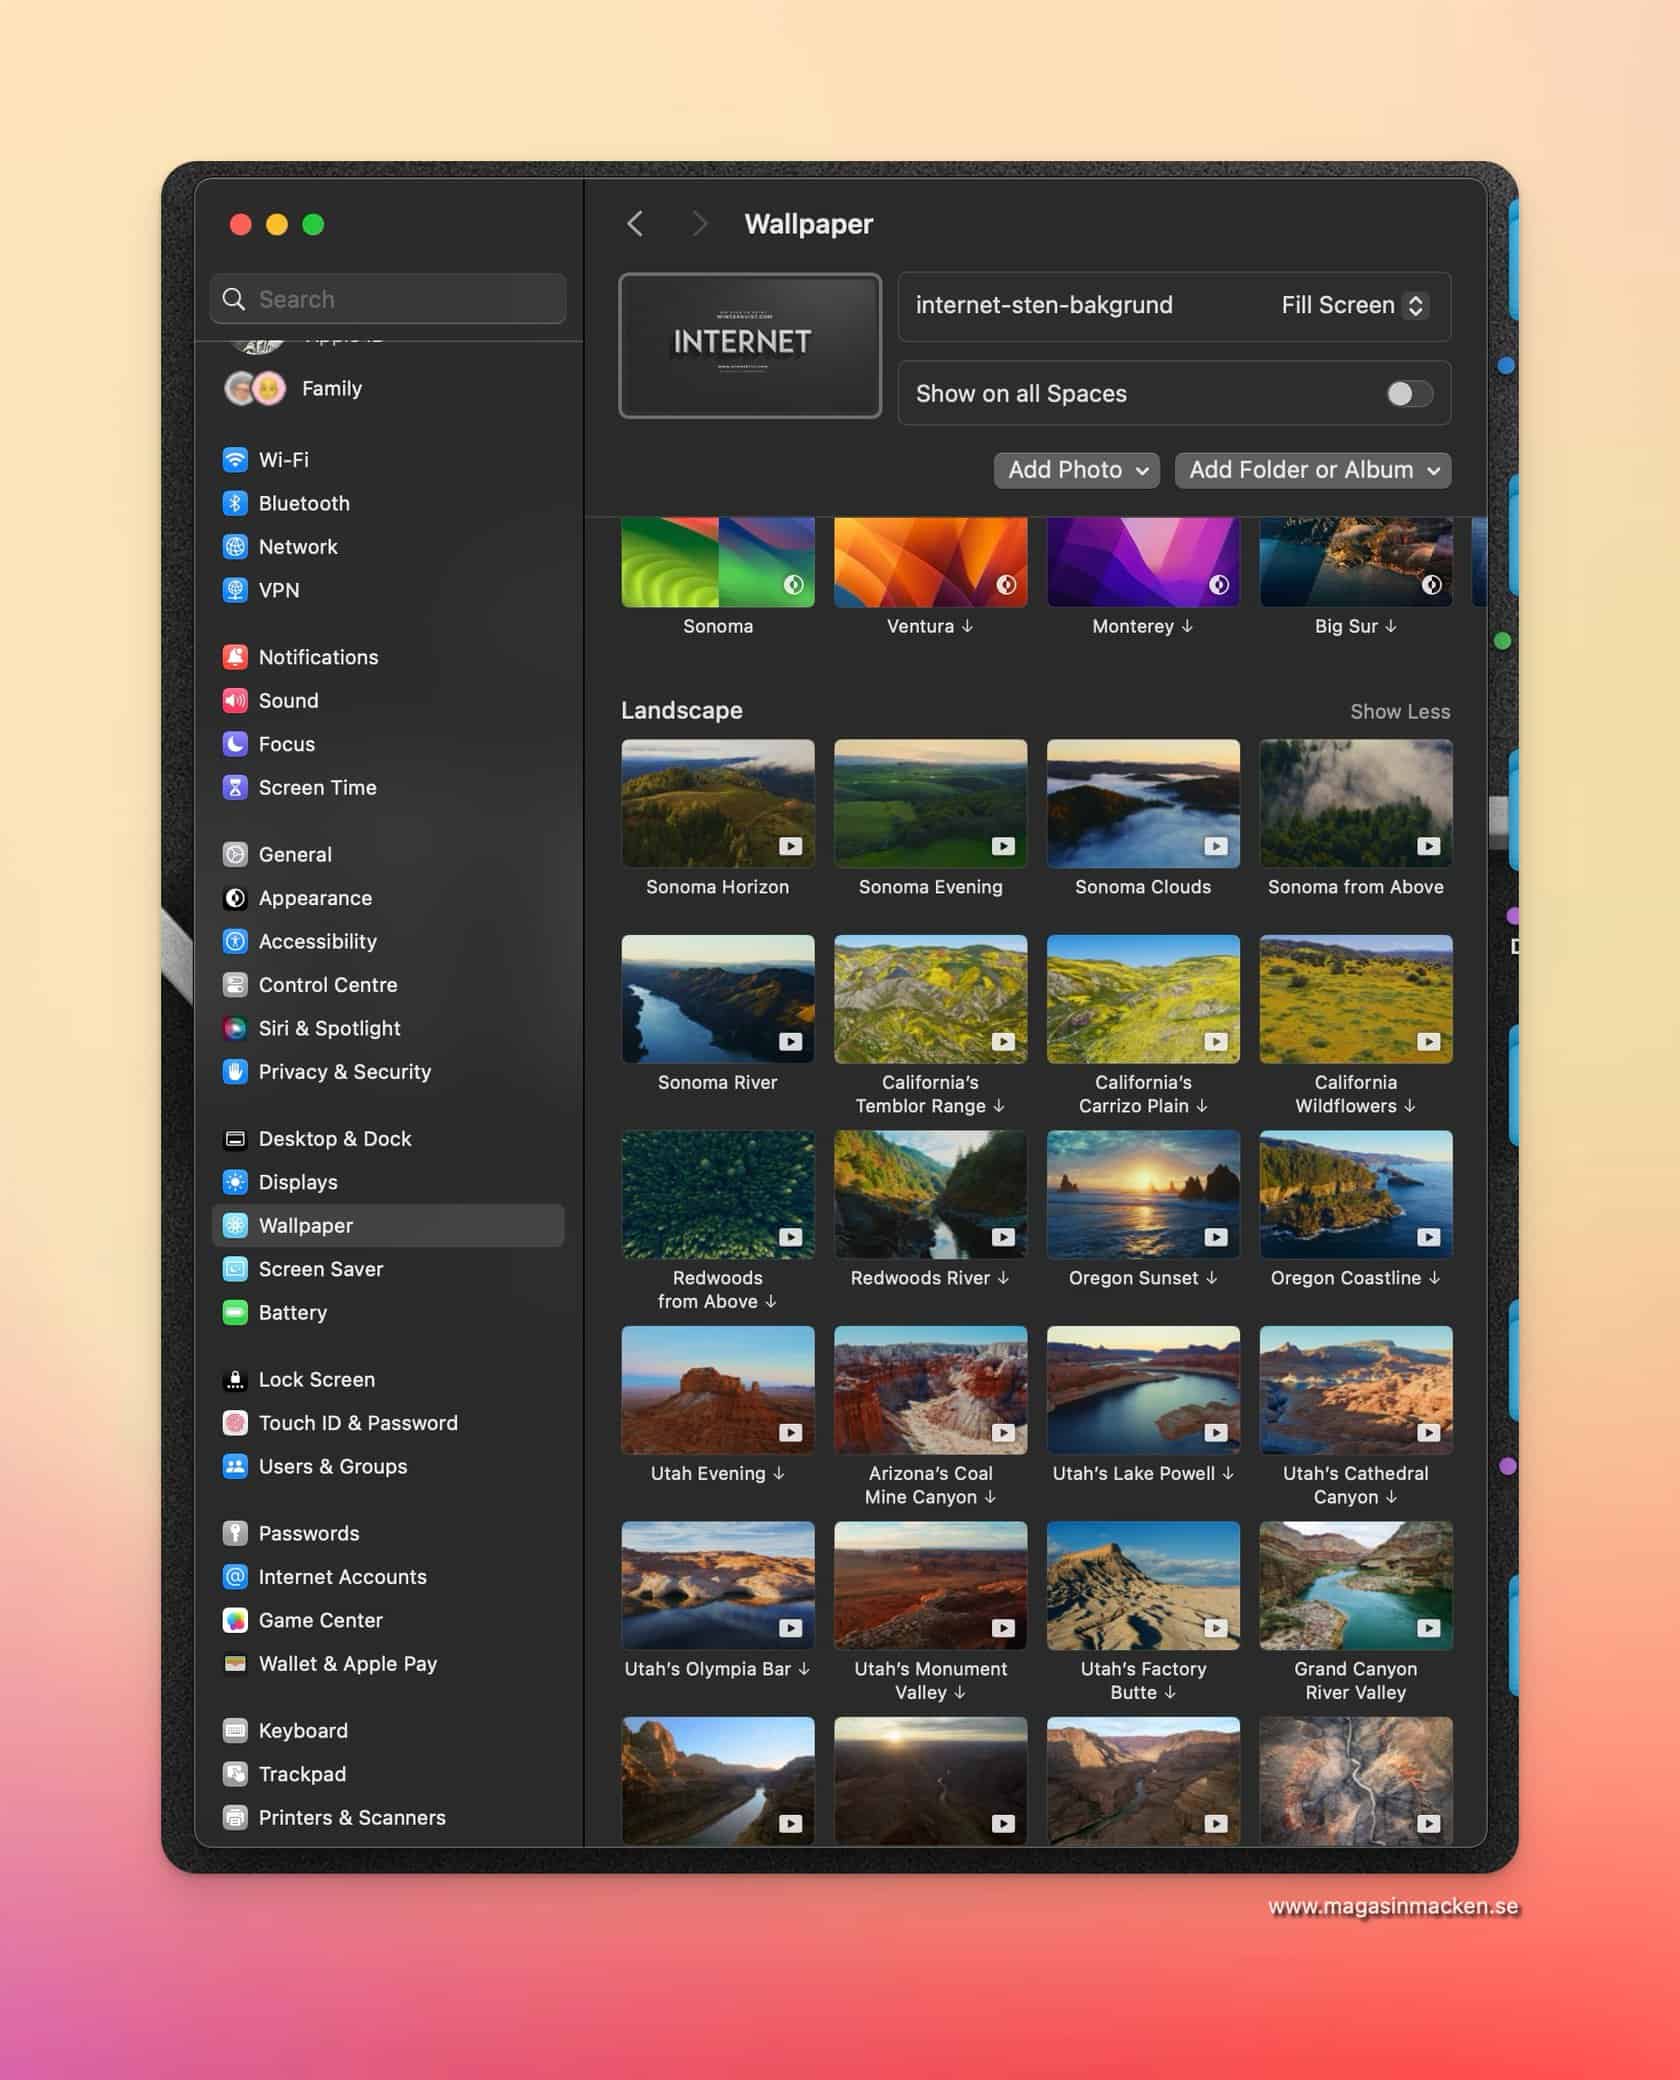The width and height of the screenshot is (1680, 2080).
Task: Click the Bluetooth sidebar icon
Action: (x=235, y=503)
